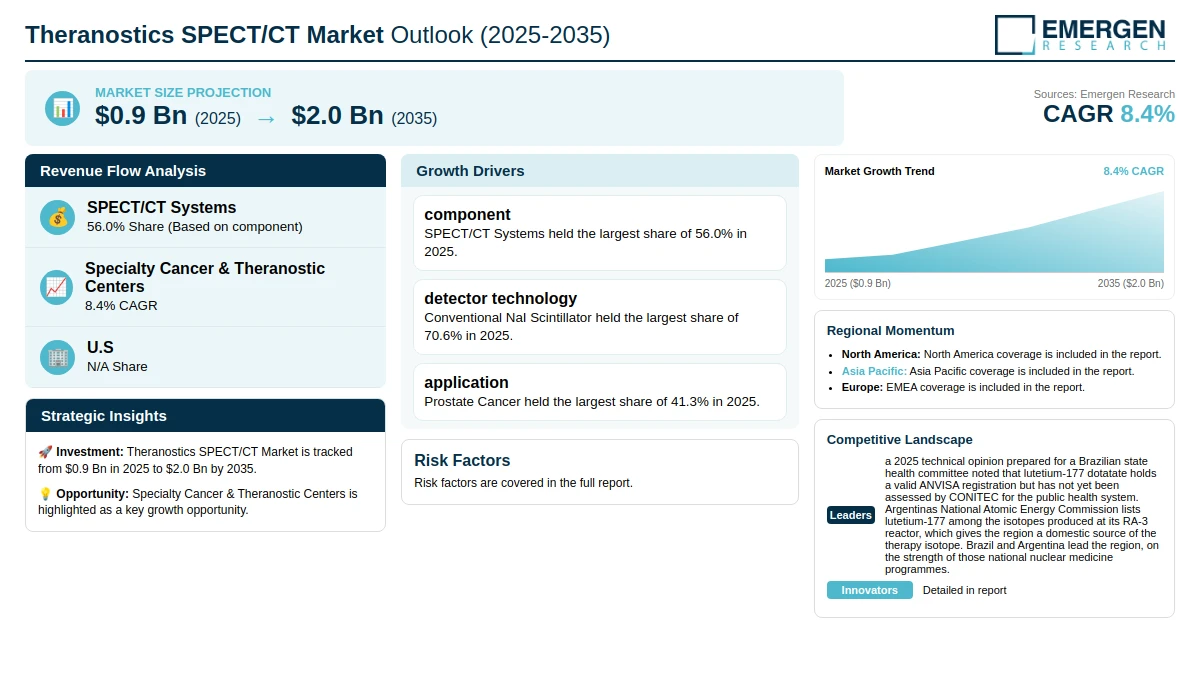This screenshot has height=700, width=1200.
Task: Open the Risk Factors card
Action: [600, 472]
